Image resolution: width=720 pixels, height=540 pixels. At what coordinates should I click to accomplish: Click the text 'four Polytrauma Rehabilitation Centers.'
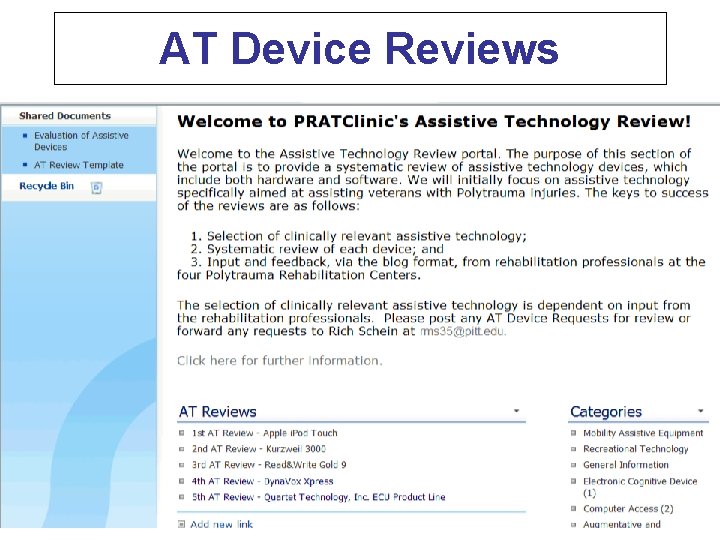tap(299, 275)
